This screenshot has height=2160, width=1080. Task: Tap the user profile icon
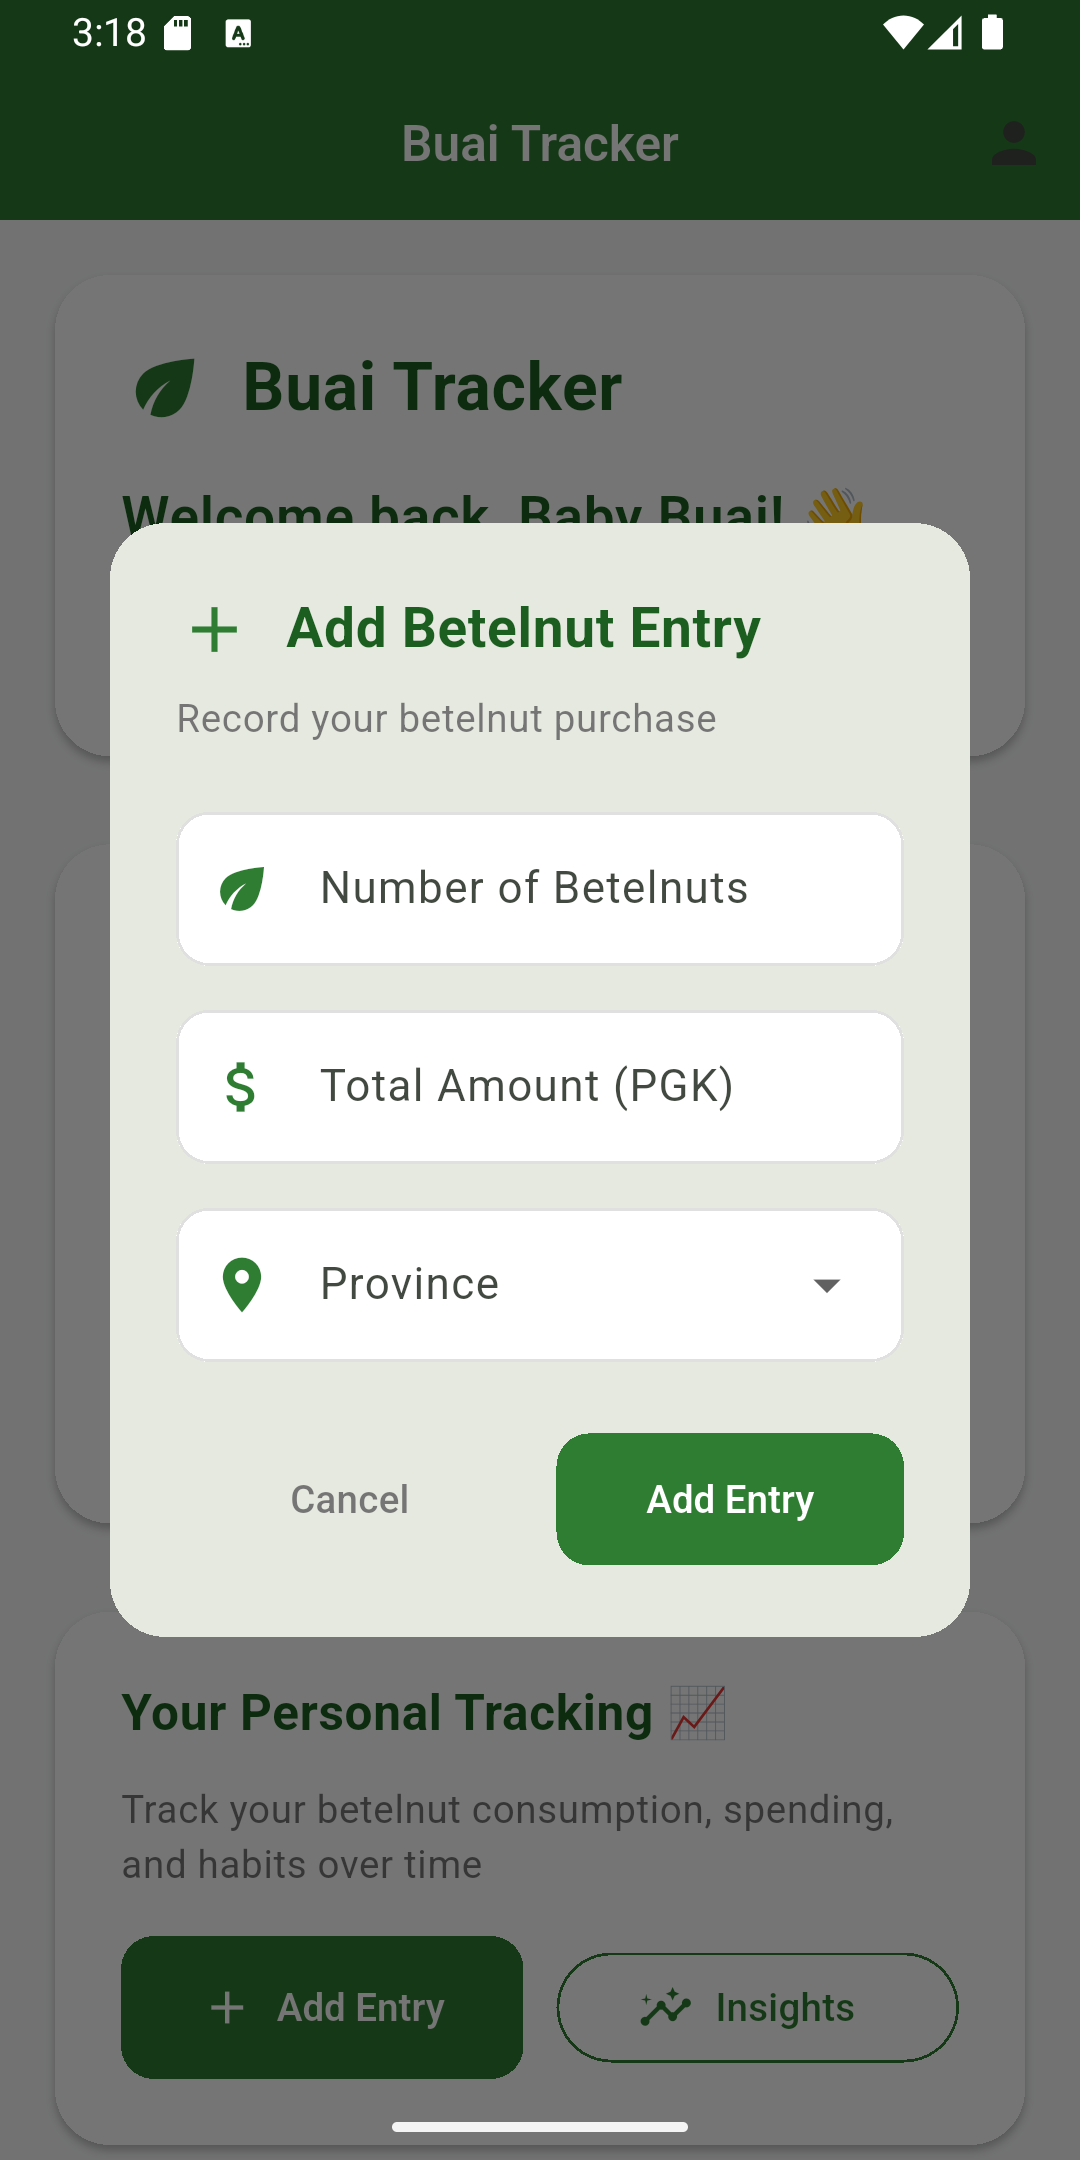tap(1013, 144)
